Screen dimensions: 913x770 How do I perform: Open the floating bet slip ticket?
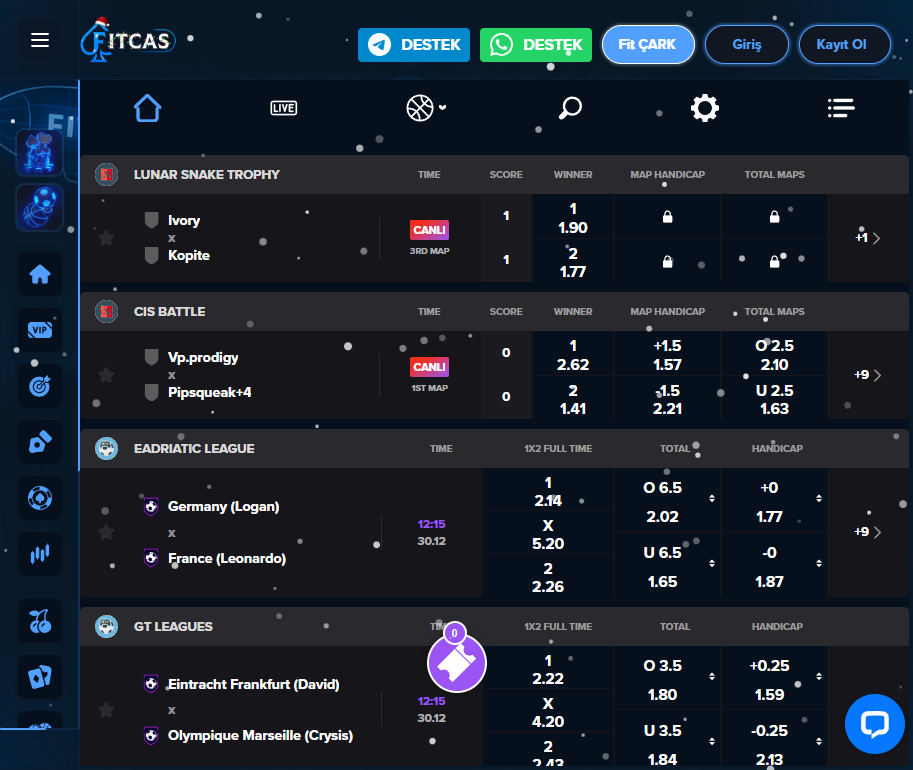456,662
